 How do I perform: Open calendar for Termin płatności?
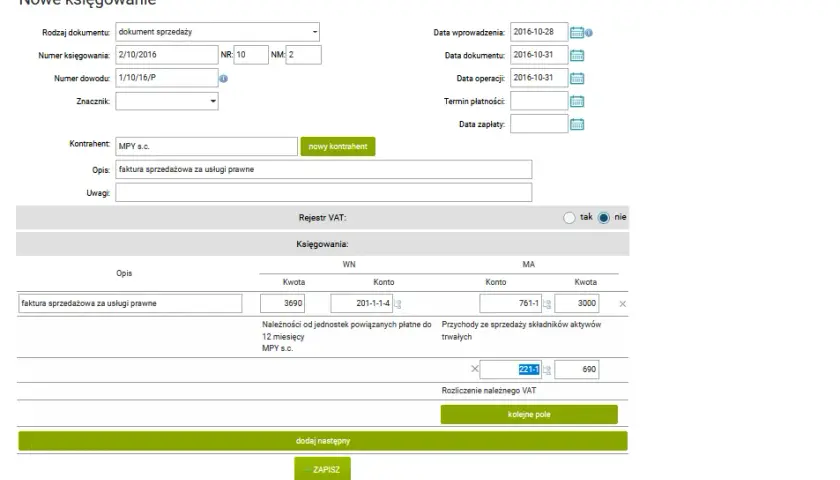pos(576,101)
